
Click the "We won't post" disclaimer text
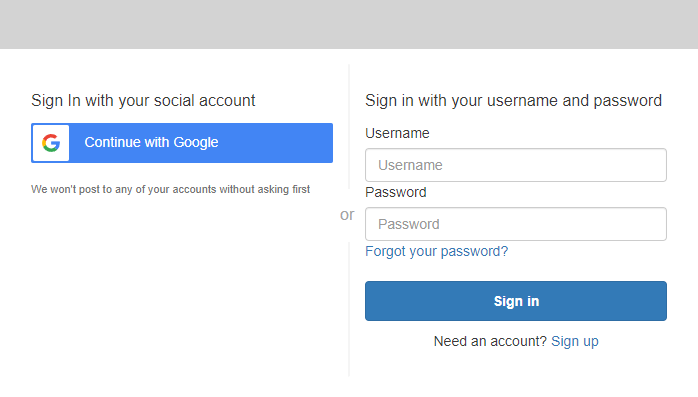click(x=170, y=189)
